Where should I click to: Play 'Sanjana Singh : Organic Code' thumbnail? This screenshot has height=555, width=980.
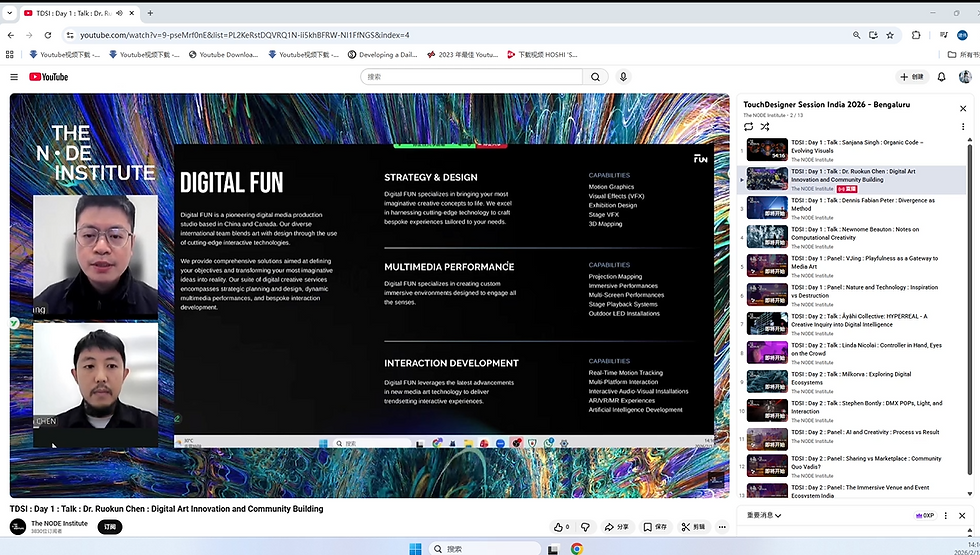pos(767,150)
